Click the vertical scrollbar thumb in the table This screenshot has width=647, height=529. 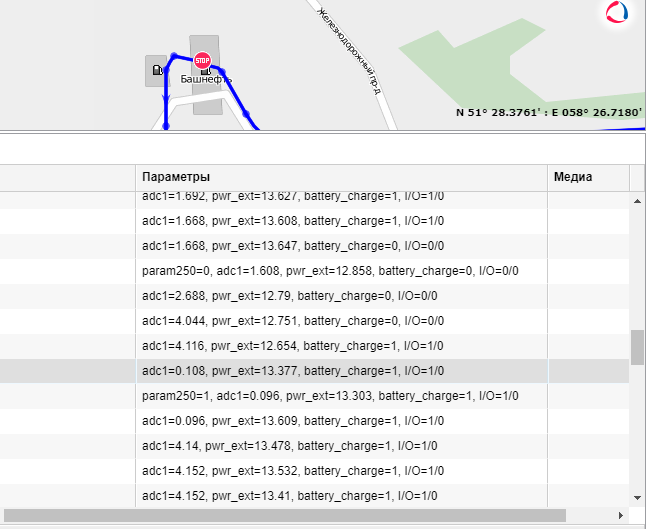[637, 346]
